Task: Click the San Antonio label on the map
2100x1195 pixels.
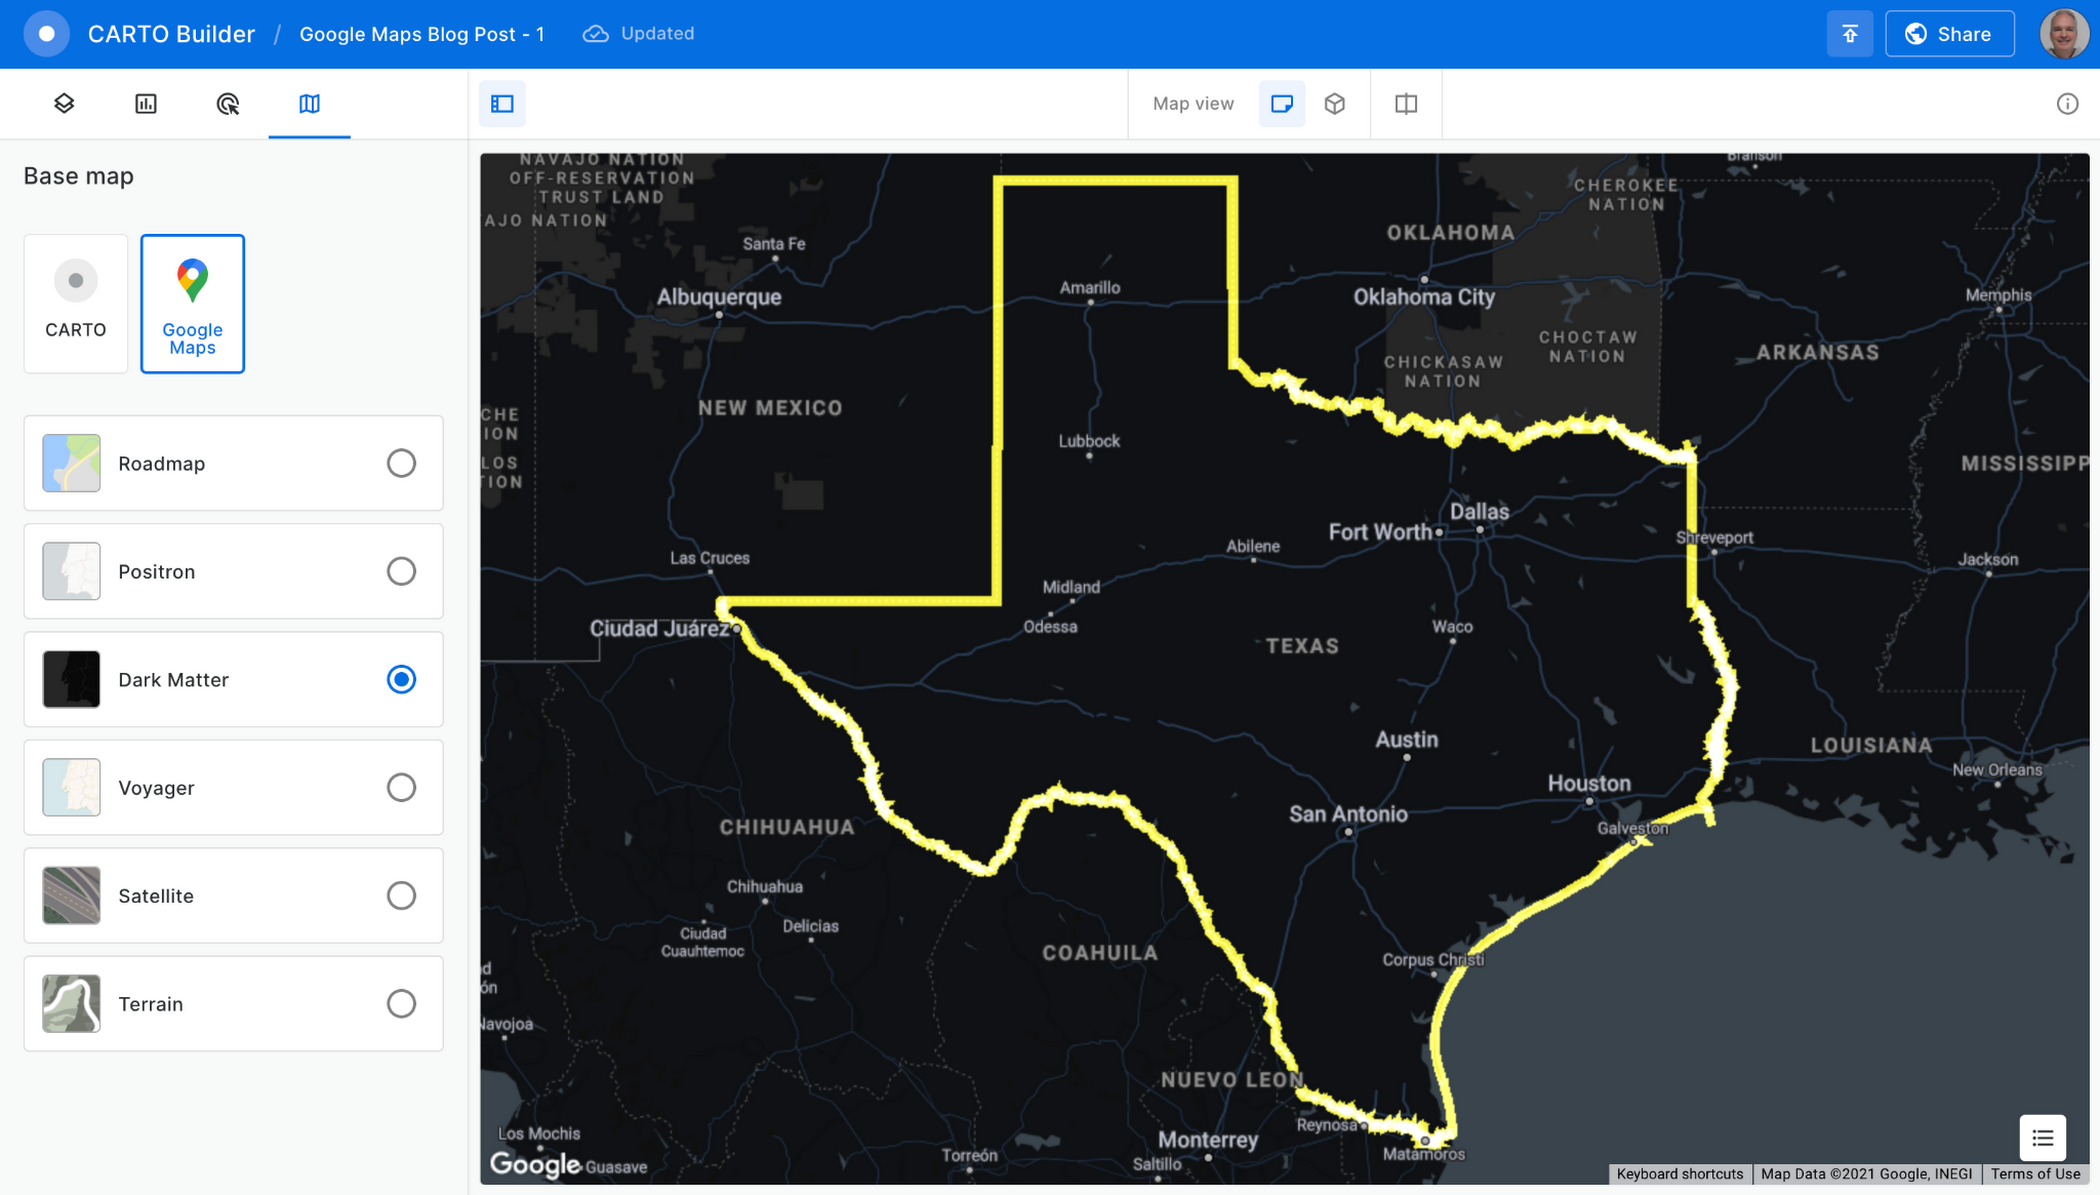Action: (x=1348, y=814)
